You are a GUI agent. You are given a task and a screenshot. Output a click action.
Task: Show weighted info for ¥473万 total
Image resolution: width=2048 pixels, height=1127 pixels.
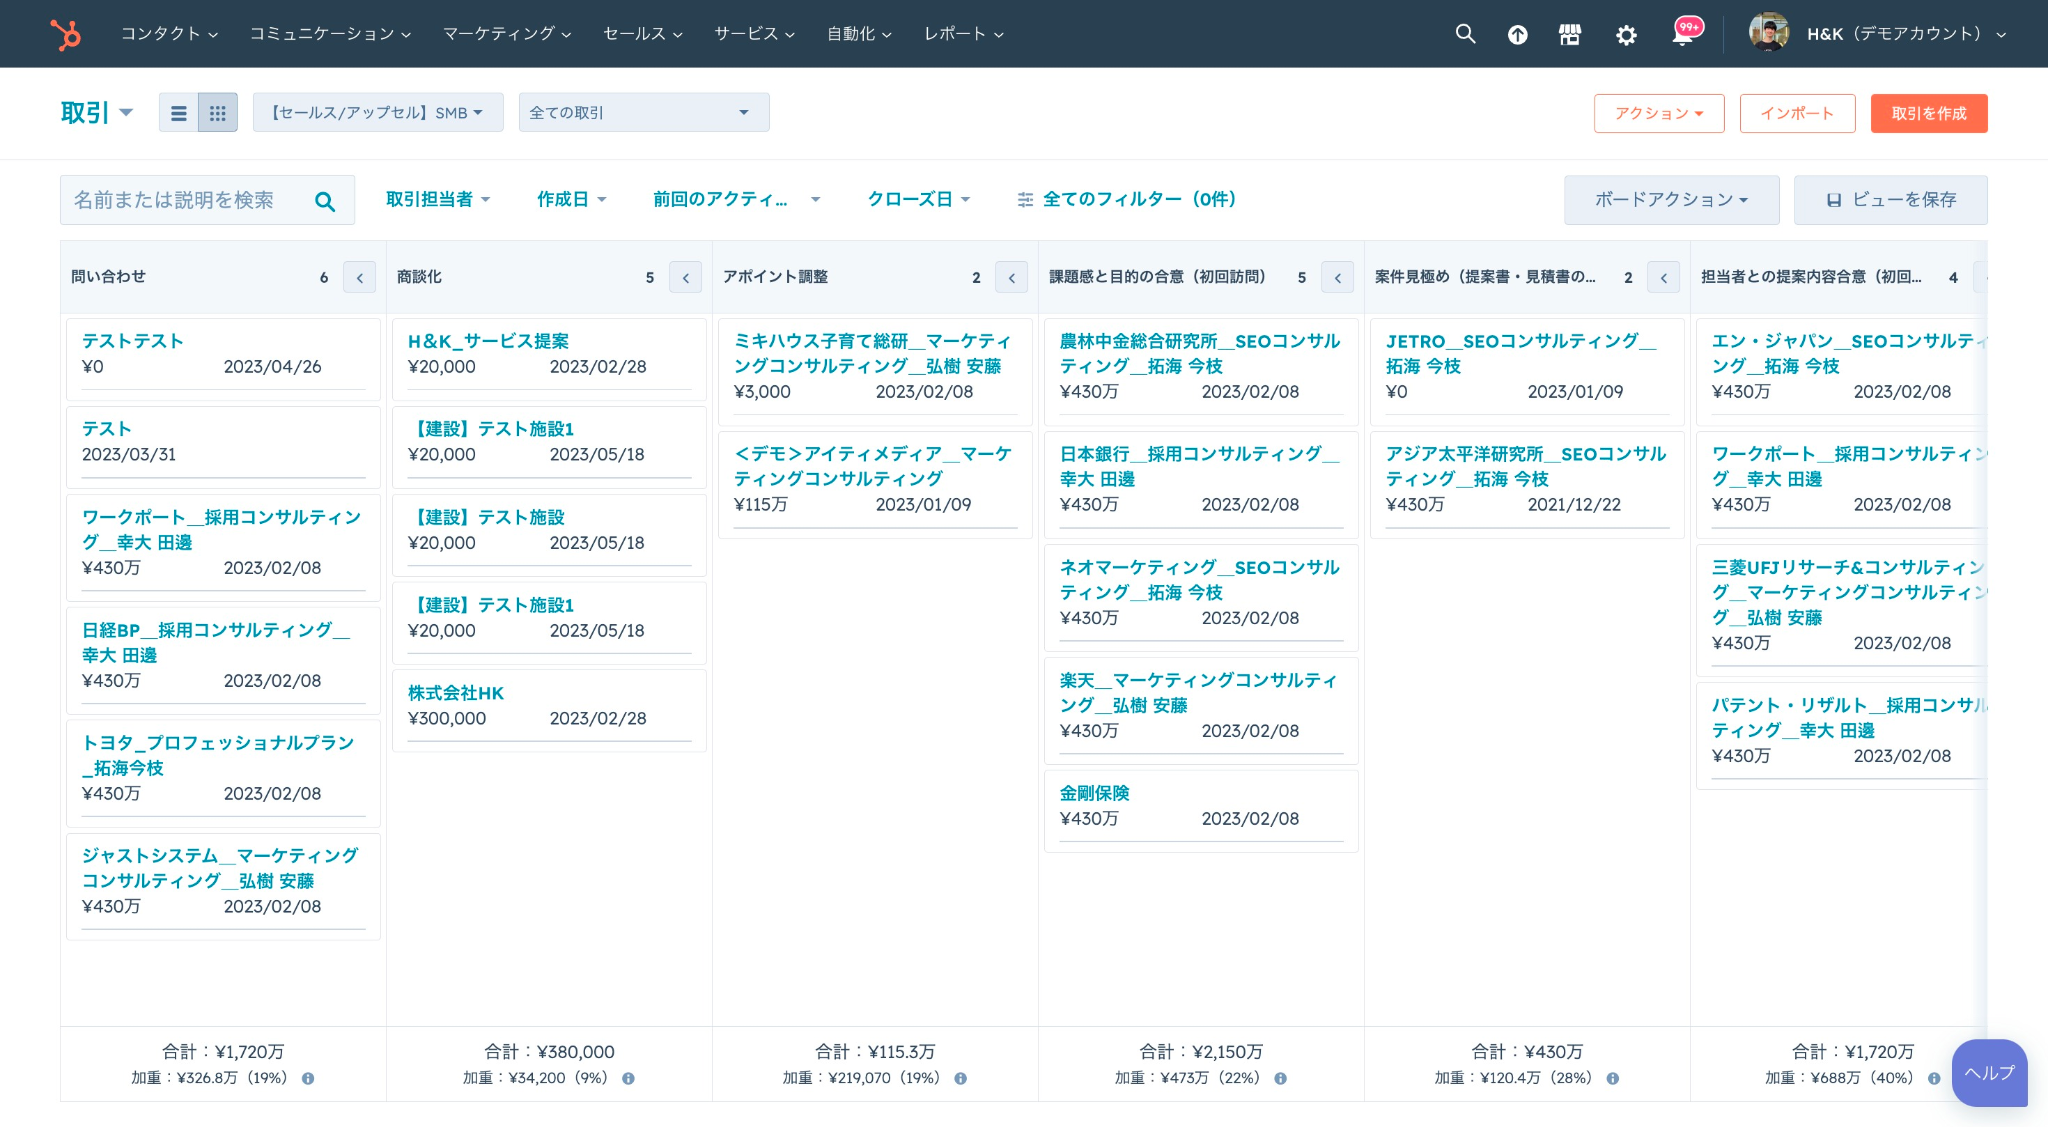(1280, 1079)
